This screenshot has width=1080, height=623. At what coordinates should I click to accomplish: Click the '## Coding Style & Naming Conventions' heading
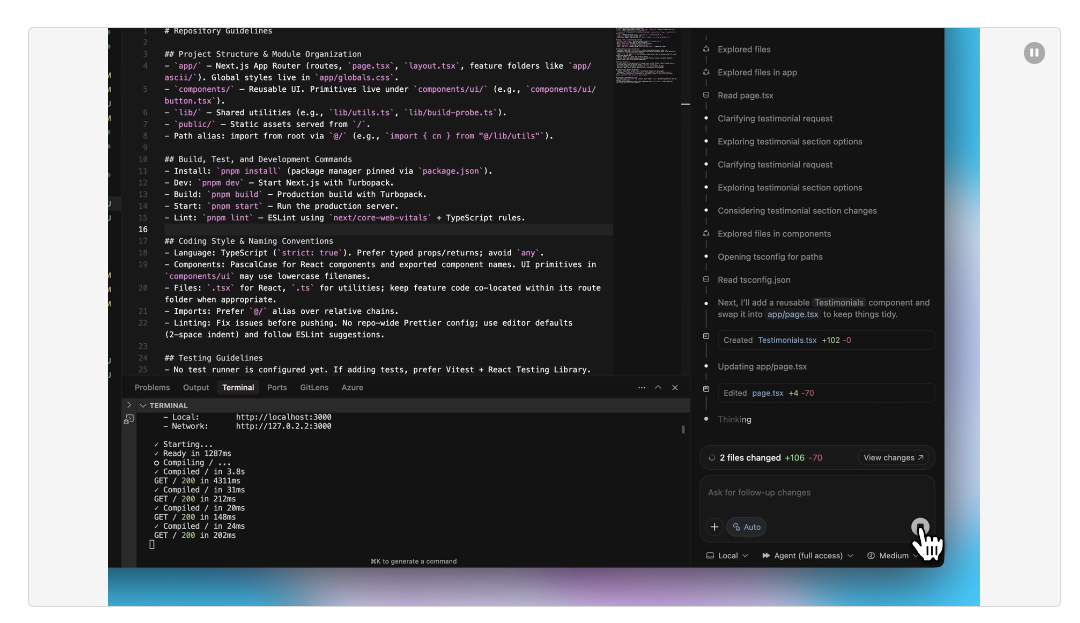[x=249, y=241]
